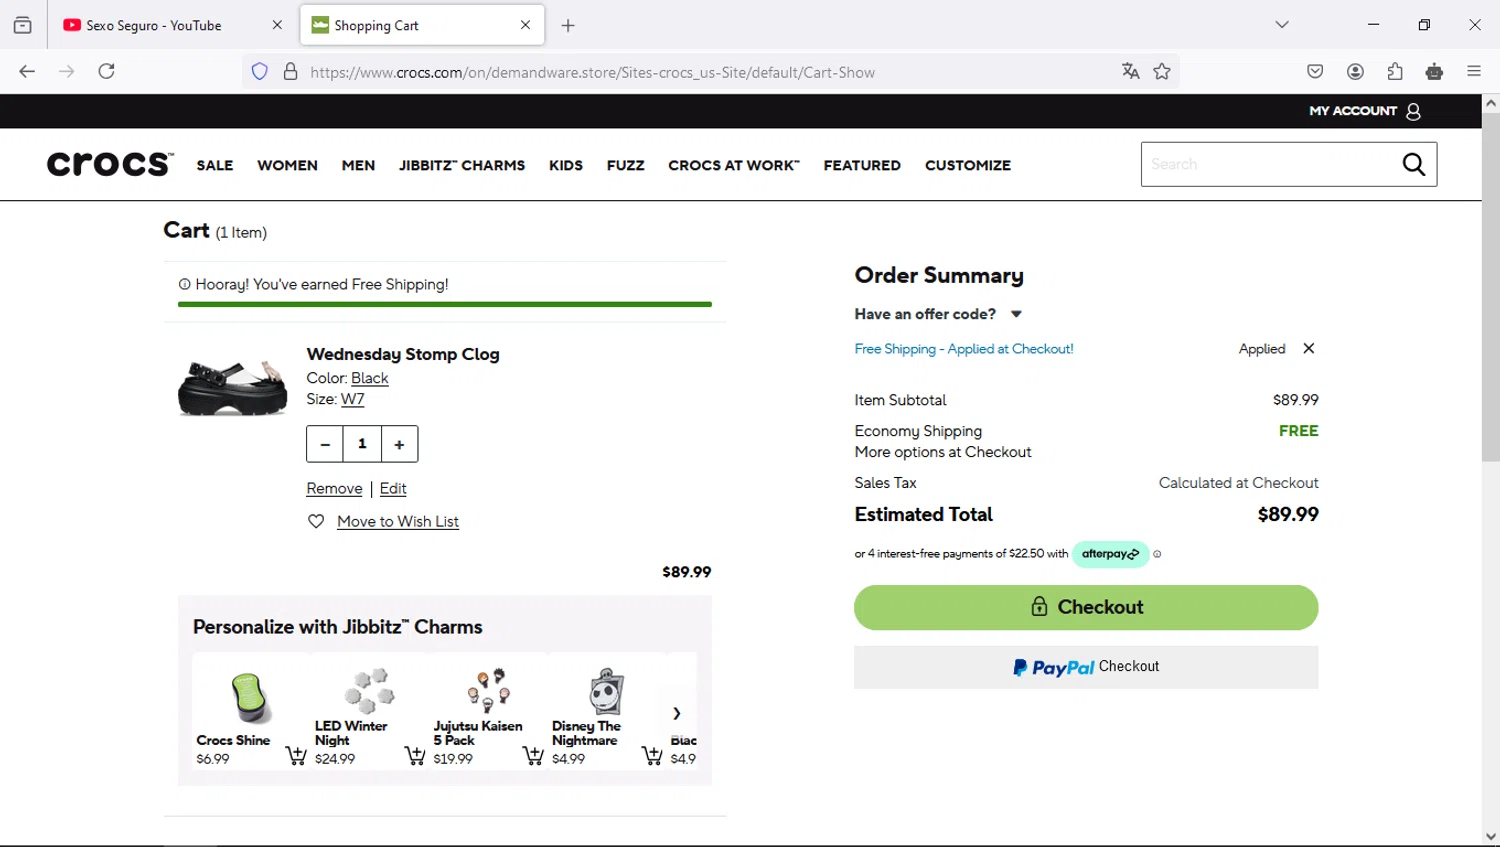Open My Account user icon
This screenshot has height=847, width=1500.
tap(1413, 111)
